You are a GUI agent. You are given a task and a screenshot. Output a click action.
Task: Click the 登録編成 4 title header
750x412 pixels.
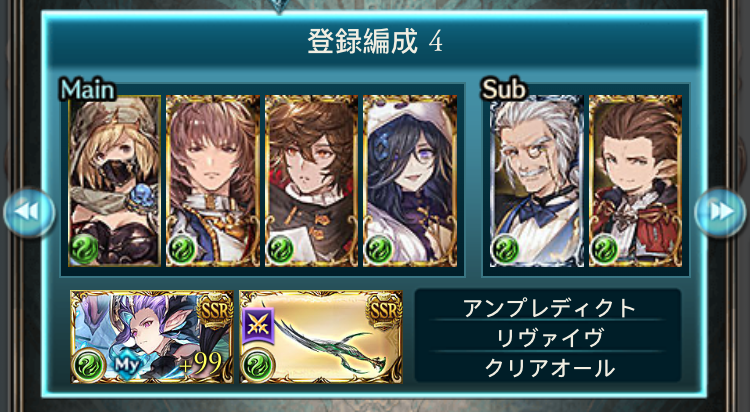coord(375,42)
